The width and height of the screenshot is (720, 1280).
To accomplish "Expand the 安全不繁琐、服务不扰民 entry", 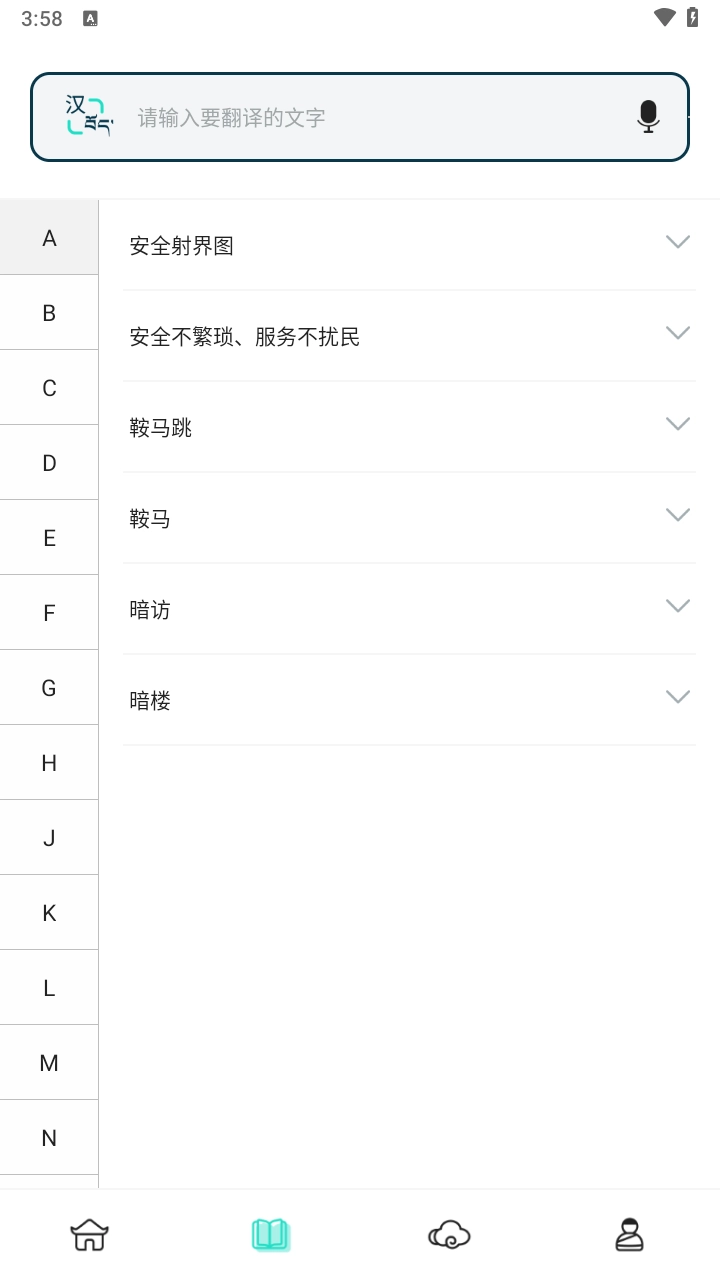I will (678, 333).
